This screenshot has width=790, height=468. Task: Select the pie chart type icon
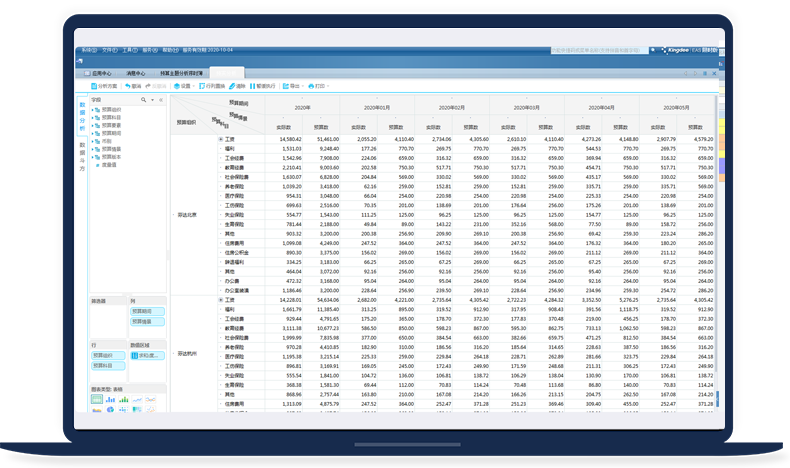click(110, 410)
